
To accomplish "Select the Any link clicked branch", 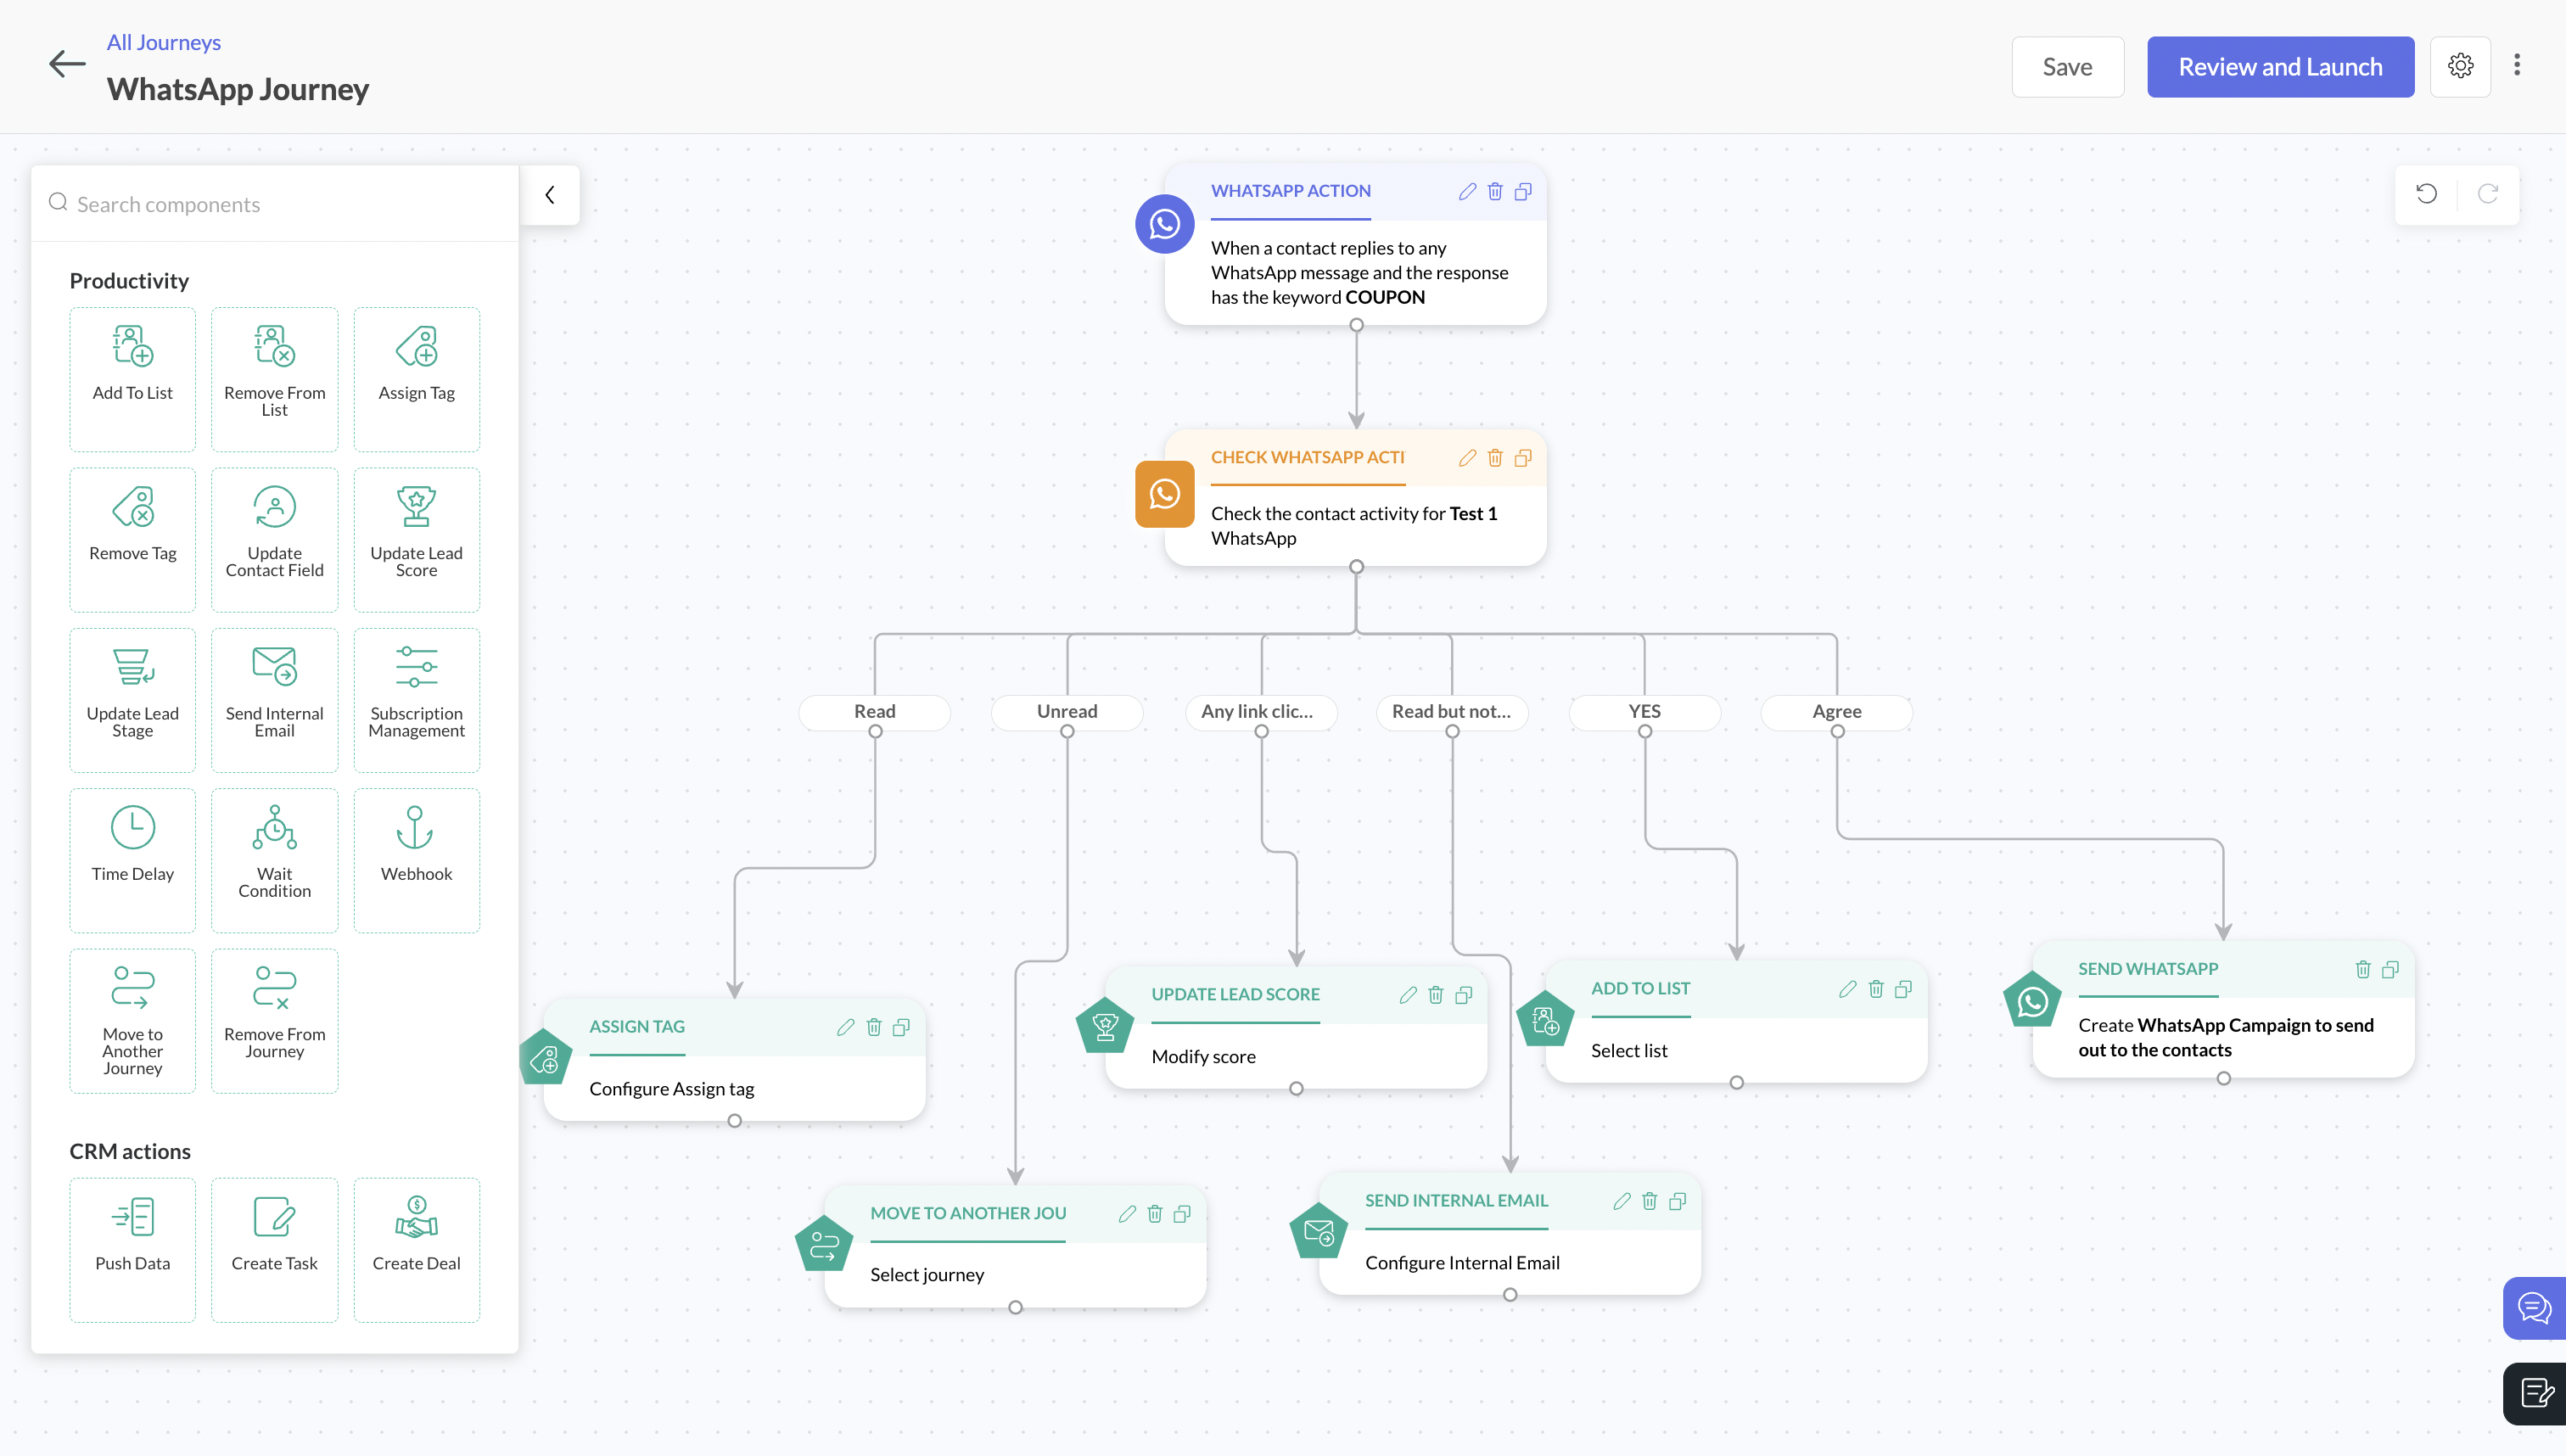I will click(x=1258, y=711).
